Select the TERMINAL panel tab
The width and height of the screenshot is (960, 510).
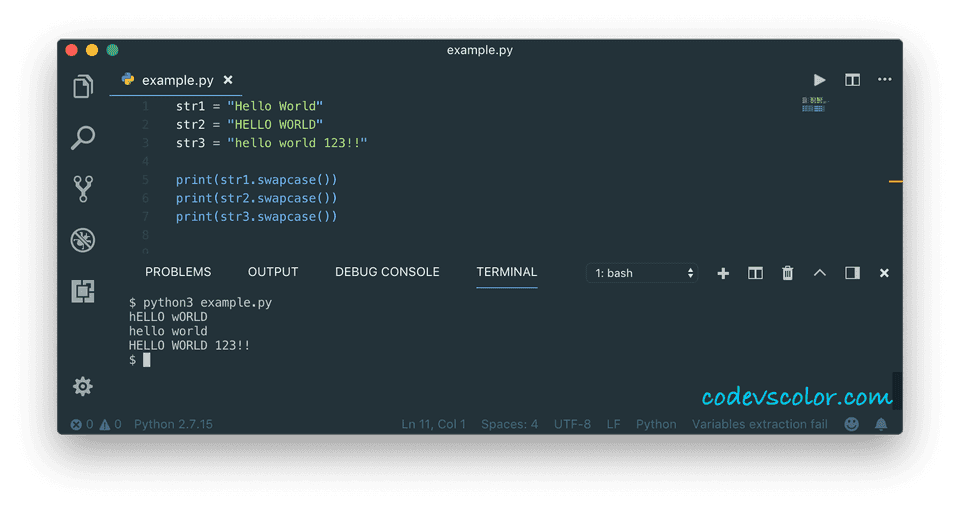click(x=507, y=272)
